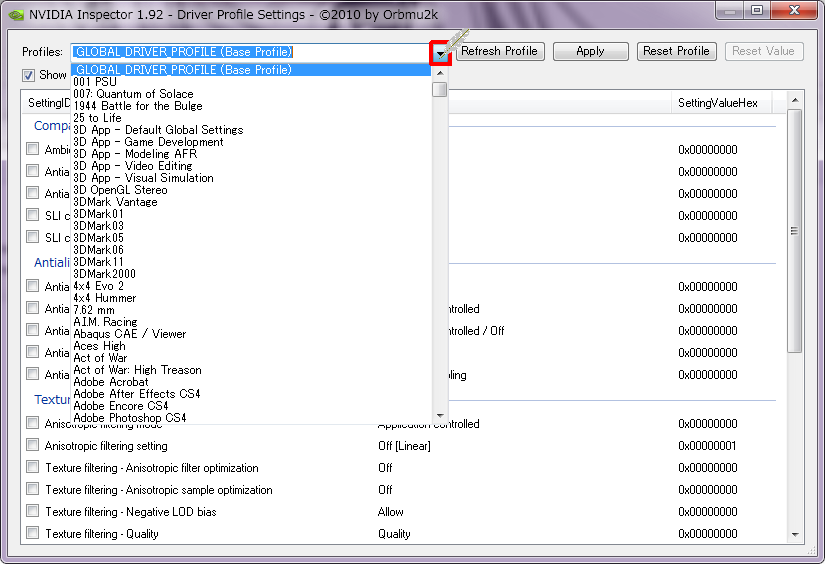Viewport: 825px width, 564px height.
Task: Choose 007: Quantum of Solace profile
Action: tap(251, 94)
